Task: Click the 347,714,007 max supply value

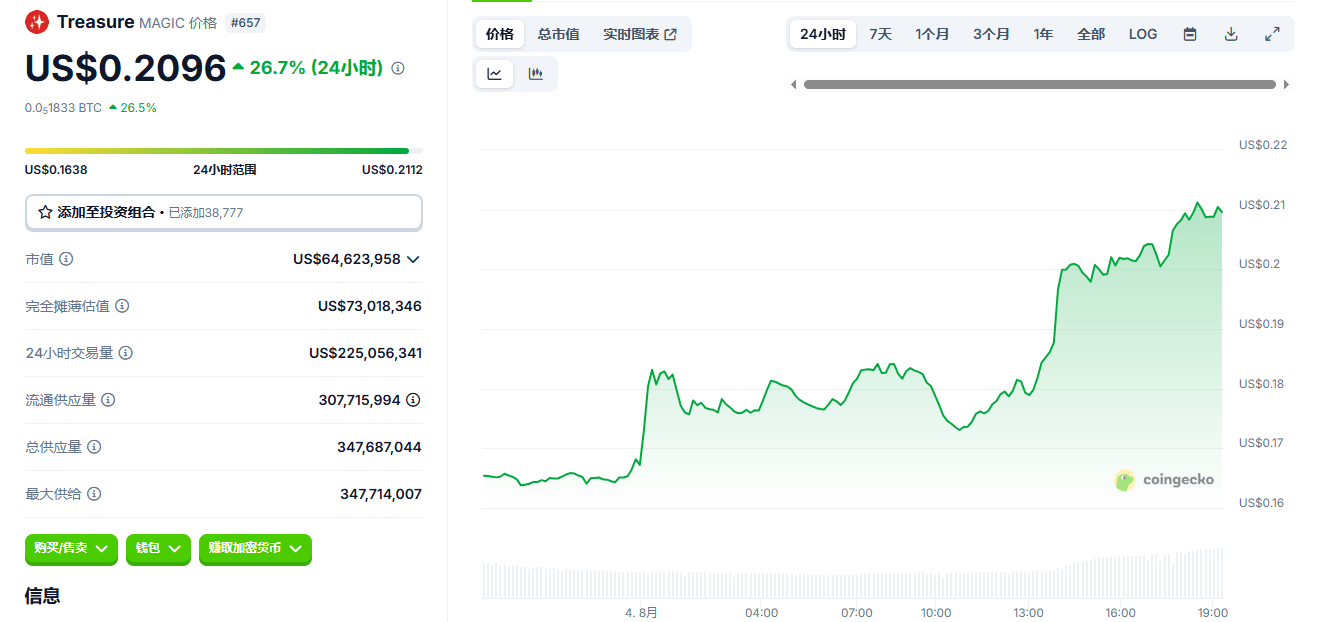Action: pos(381,494)
